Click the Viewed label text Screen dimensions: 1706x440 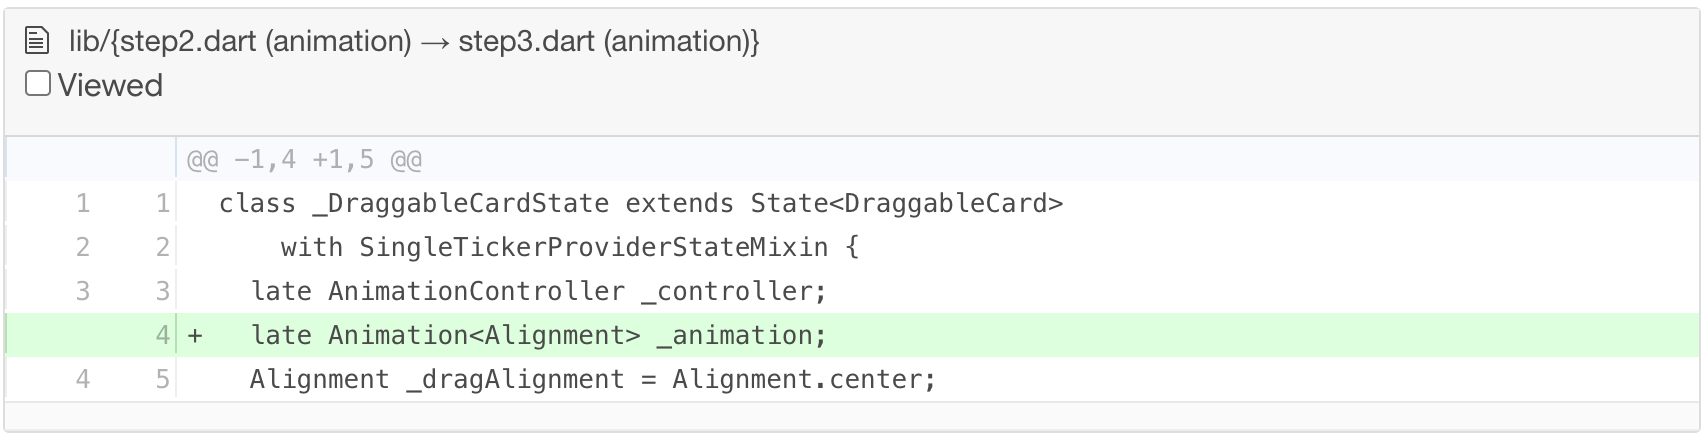tap(110, 85)
